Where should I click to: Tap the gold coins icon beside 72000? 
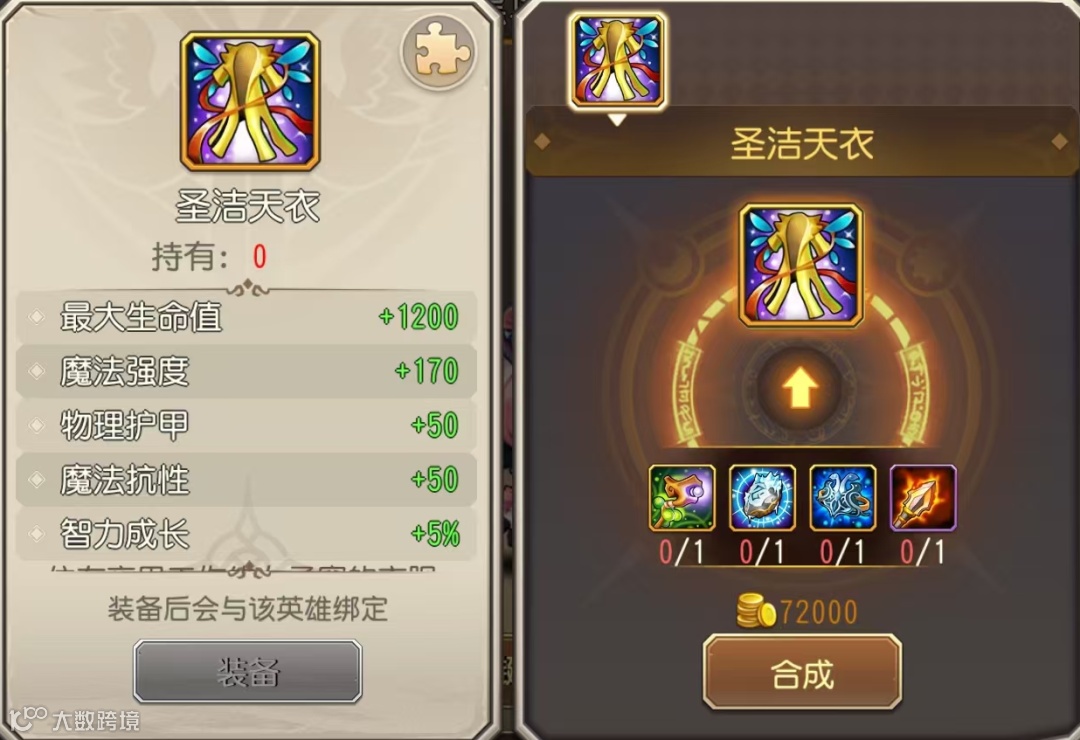tap(756, 610)
